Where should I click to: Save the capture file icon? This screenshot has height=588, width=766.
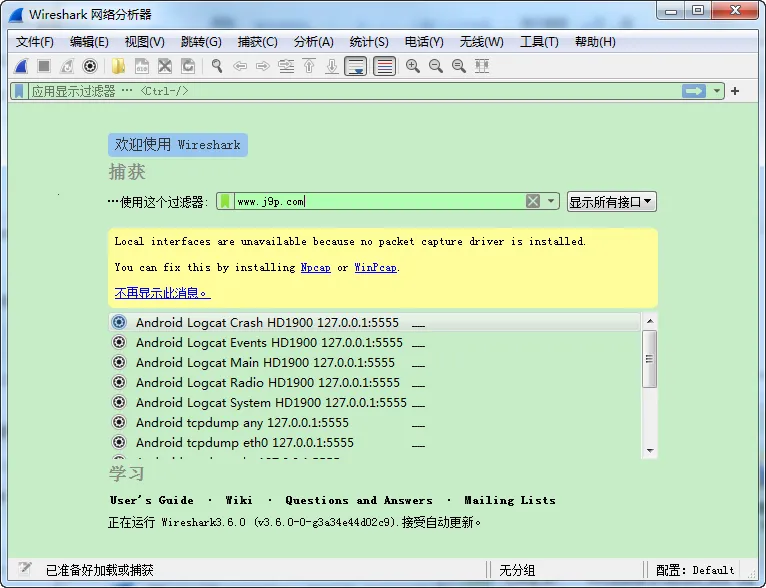pos(142,66)
